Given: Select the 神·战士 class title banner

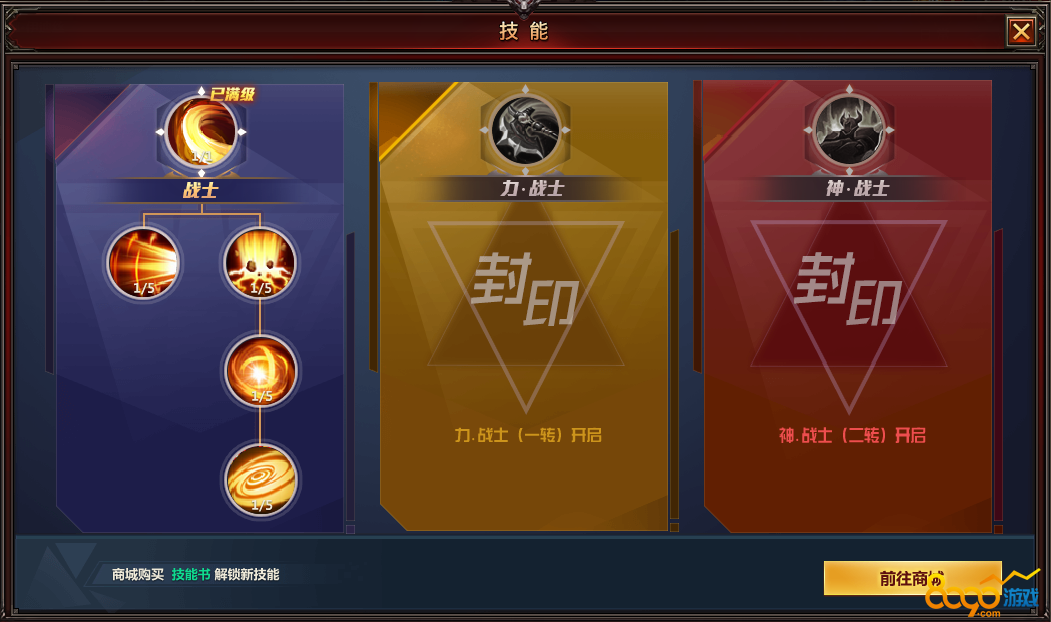Looking at the screenshot, I should [857, 188].
